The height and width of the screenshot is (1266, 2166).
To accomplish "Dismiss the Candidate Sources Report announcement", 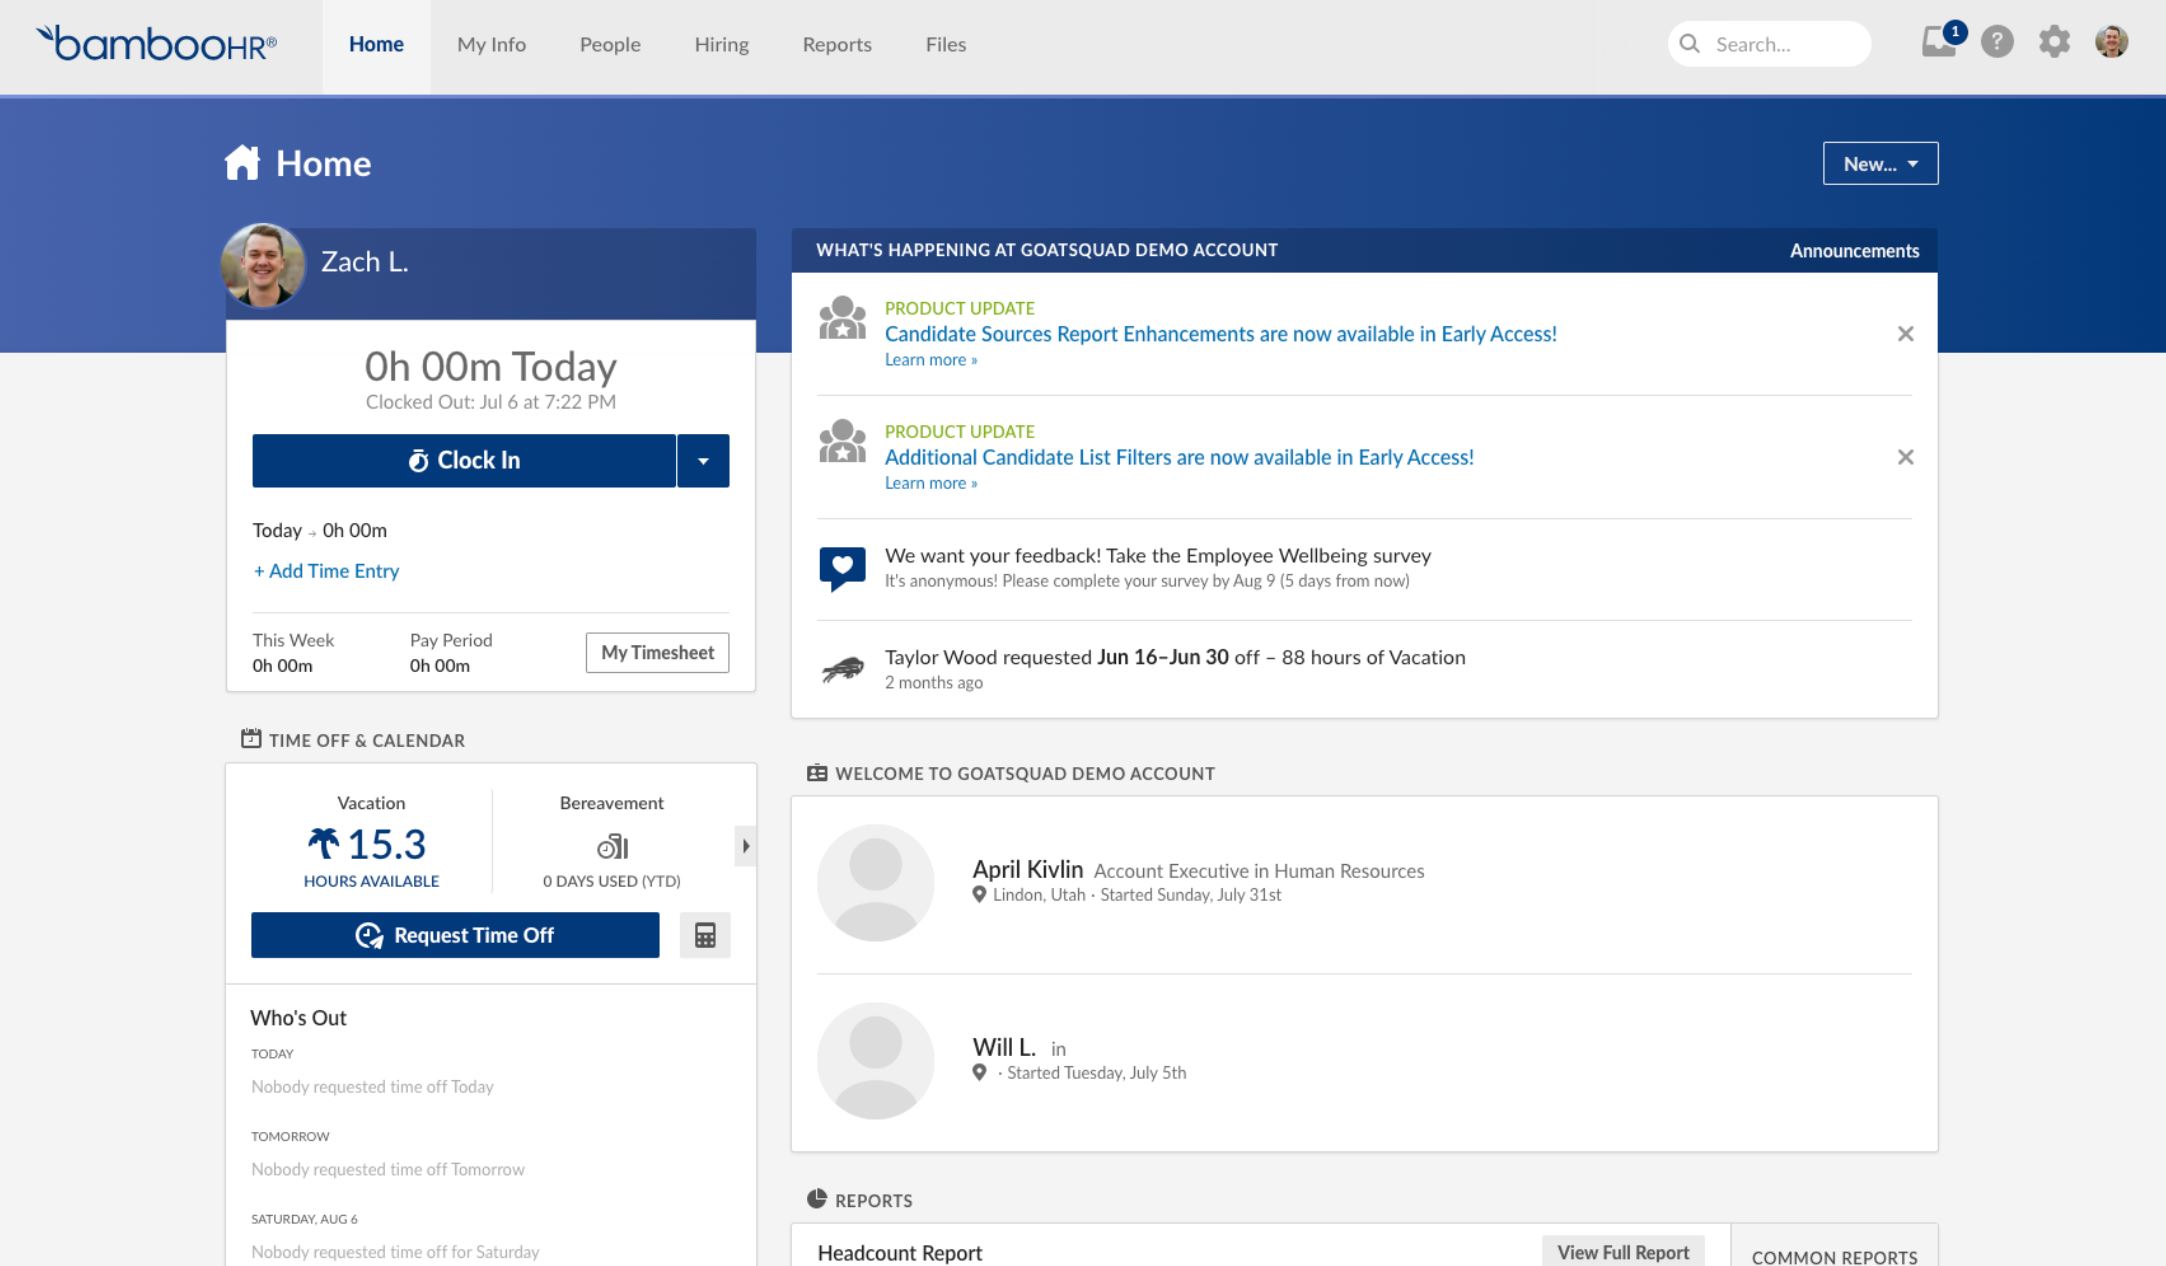I will point(1906,333).
